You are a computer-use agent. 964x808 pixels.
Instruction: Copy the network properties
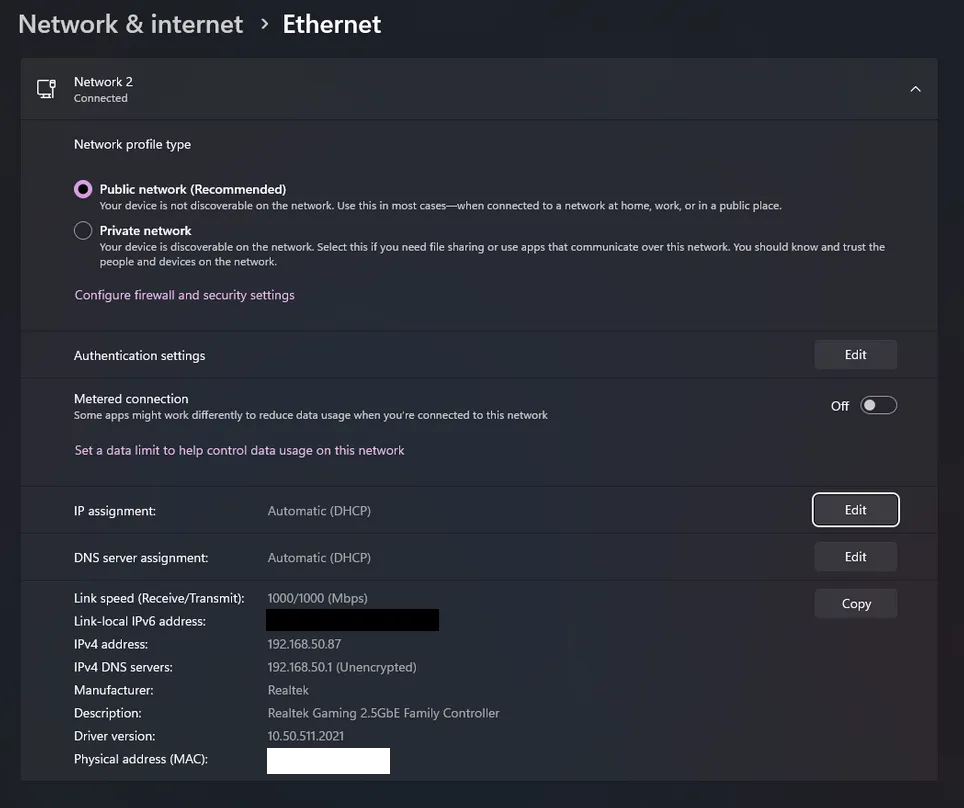coord(855,604)
